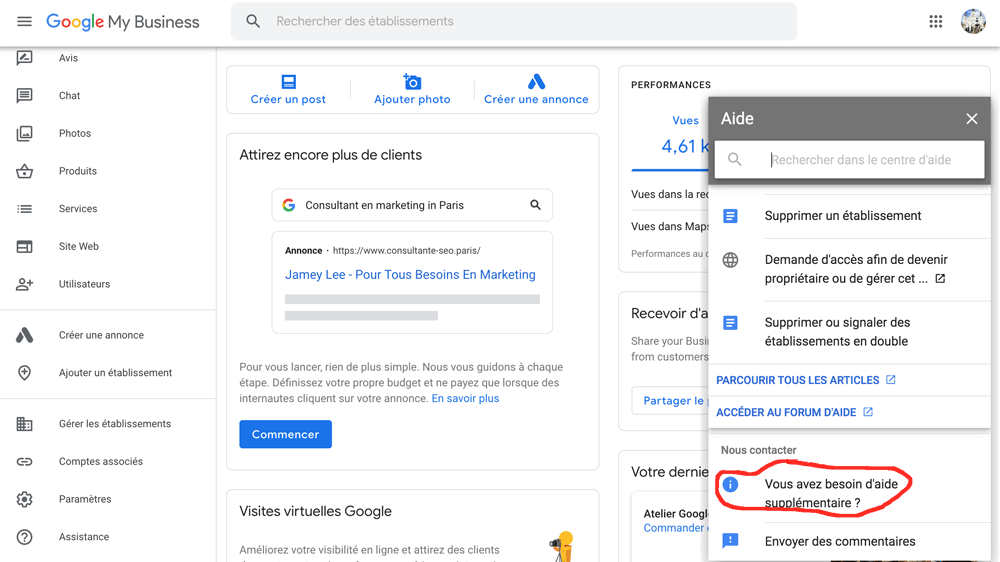This screenshot has height=562, width=1000.
Task: Click the external-link icon next to Parcourir tous les articles
Action: [890, 380]
